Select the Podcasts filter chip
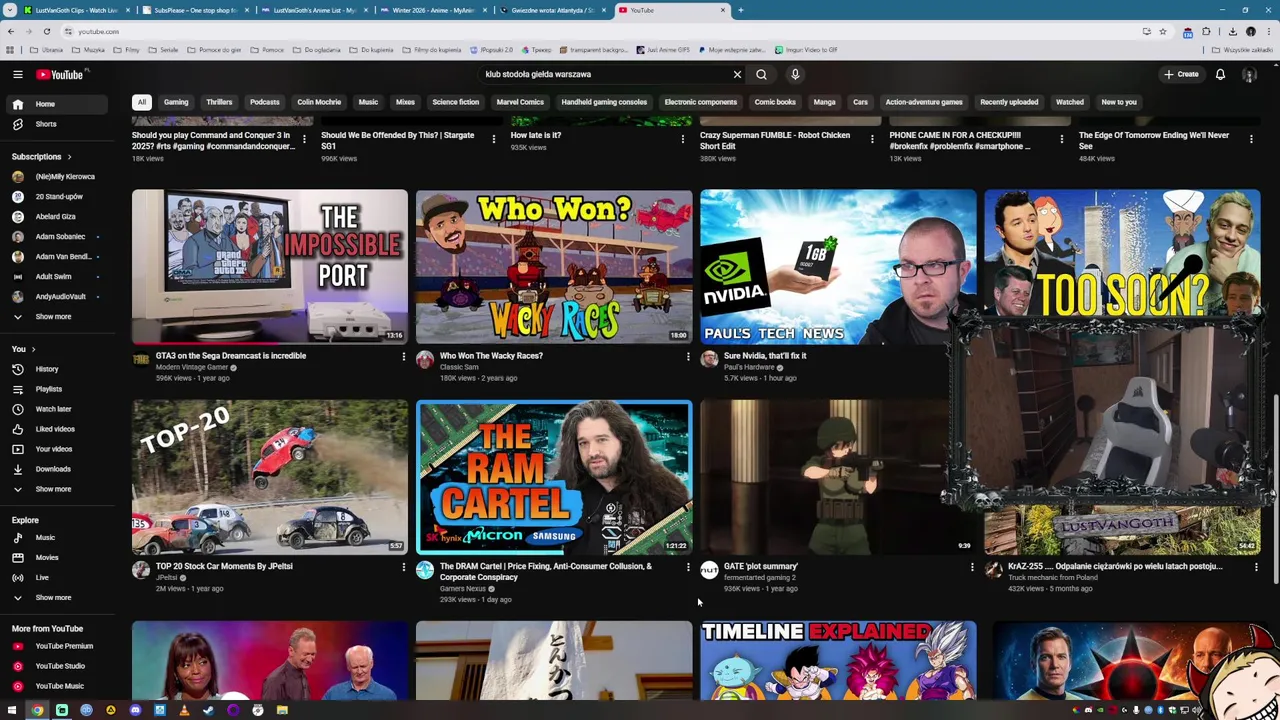 pos(265,102)
